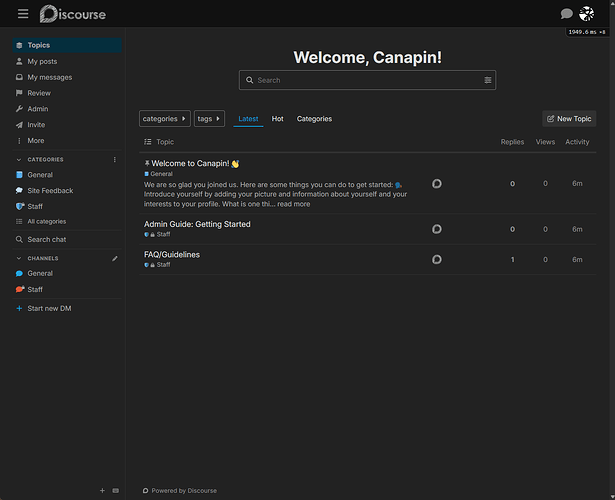Click replies count 1 on FAQ/Guidelines
Screen dimensions: 615x500
click(512, 260)
